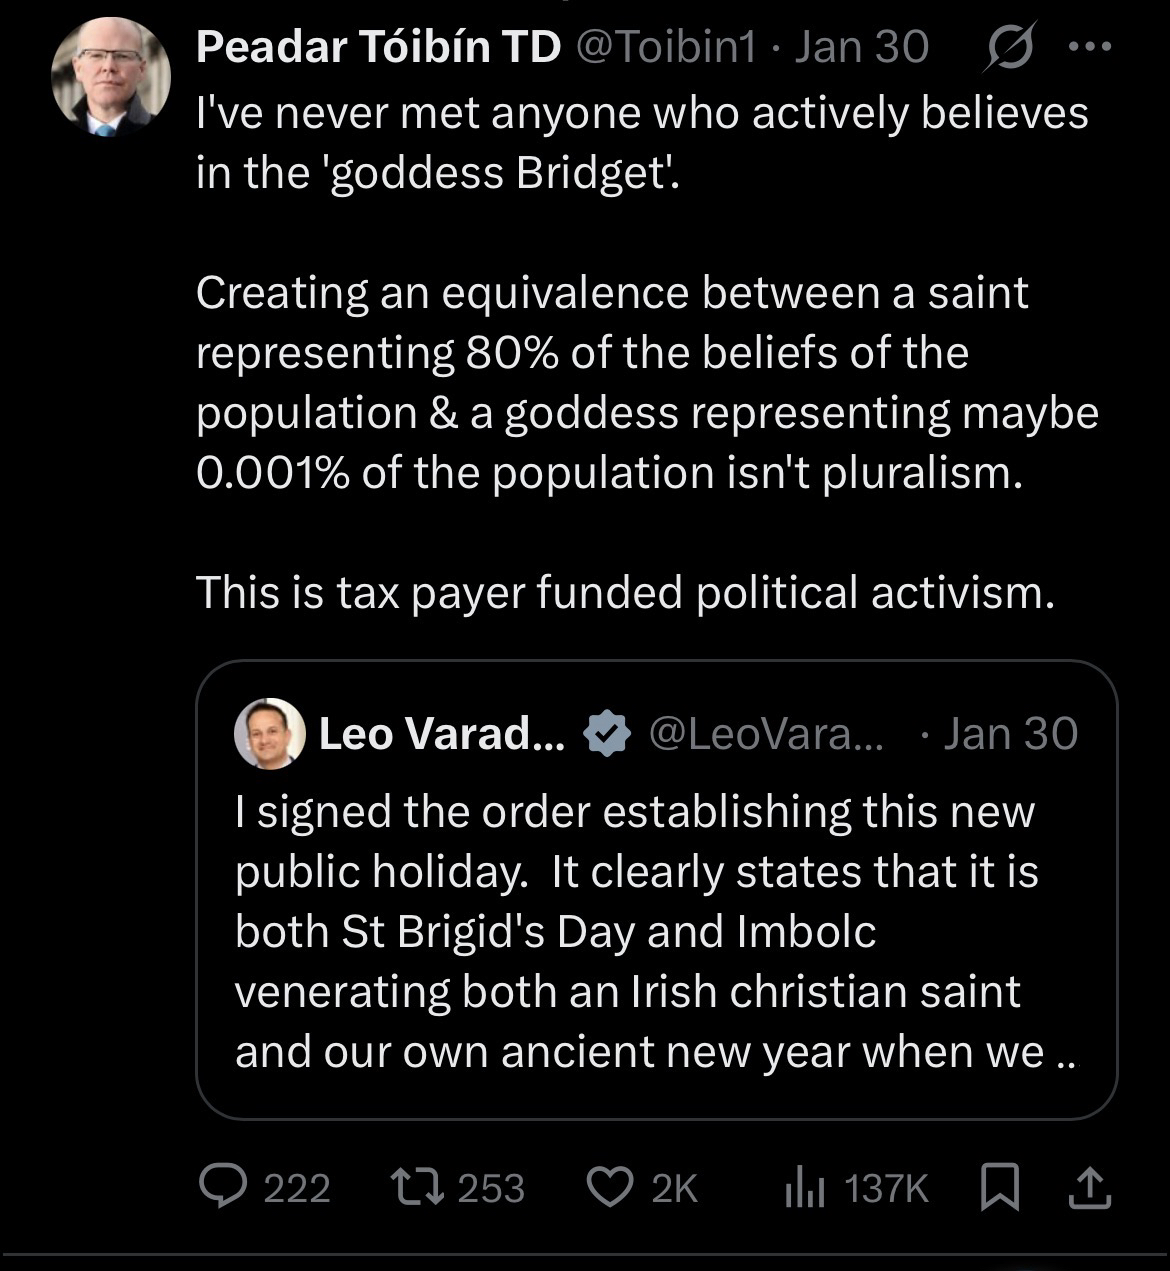Click the main tweet's Jan 30 timestamp
Image resolution: width=1170 pixels, height=1271 pixels.
pos(861,47)
